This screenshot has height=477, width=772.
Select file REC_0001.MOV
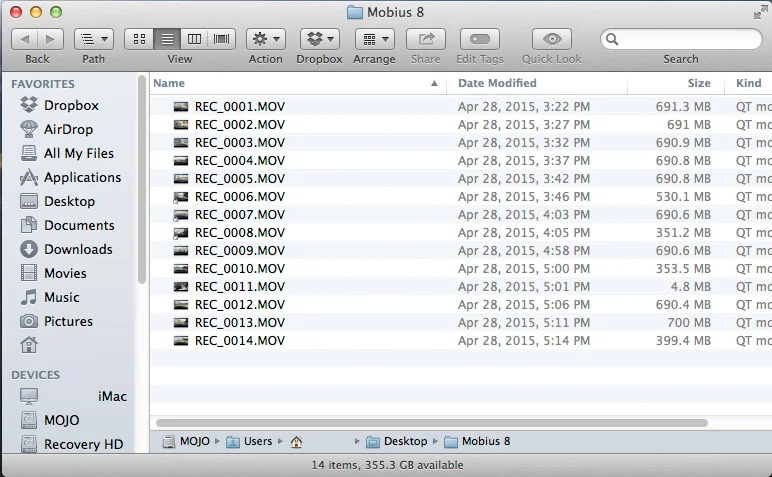(x=239, y=107)
